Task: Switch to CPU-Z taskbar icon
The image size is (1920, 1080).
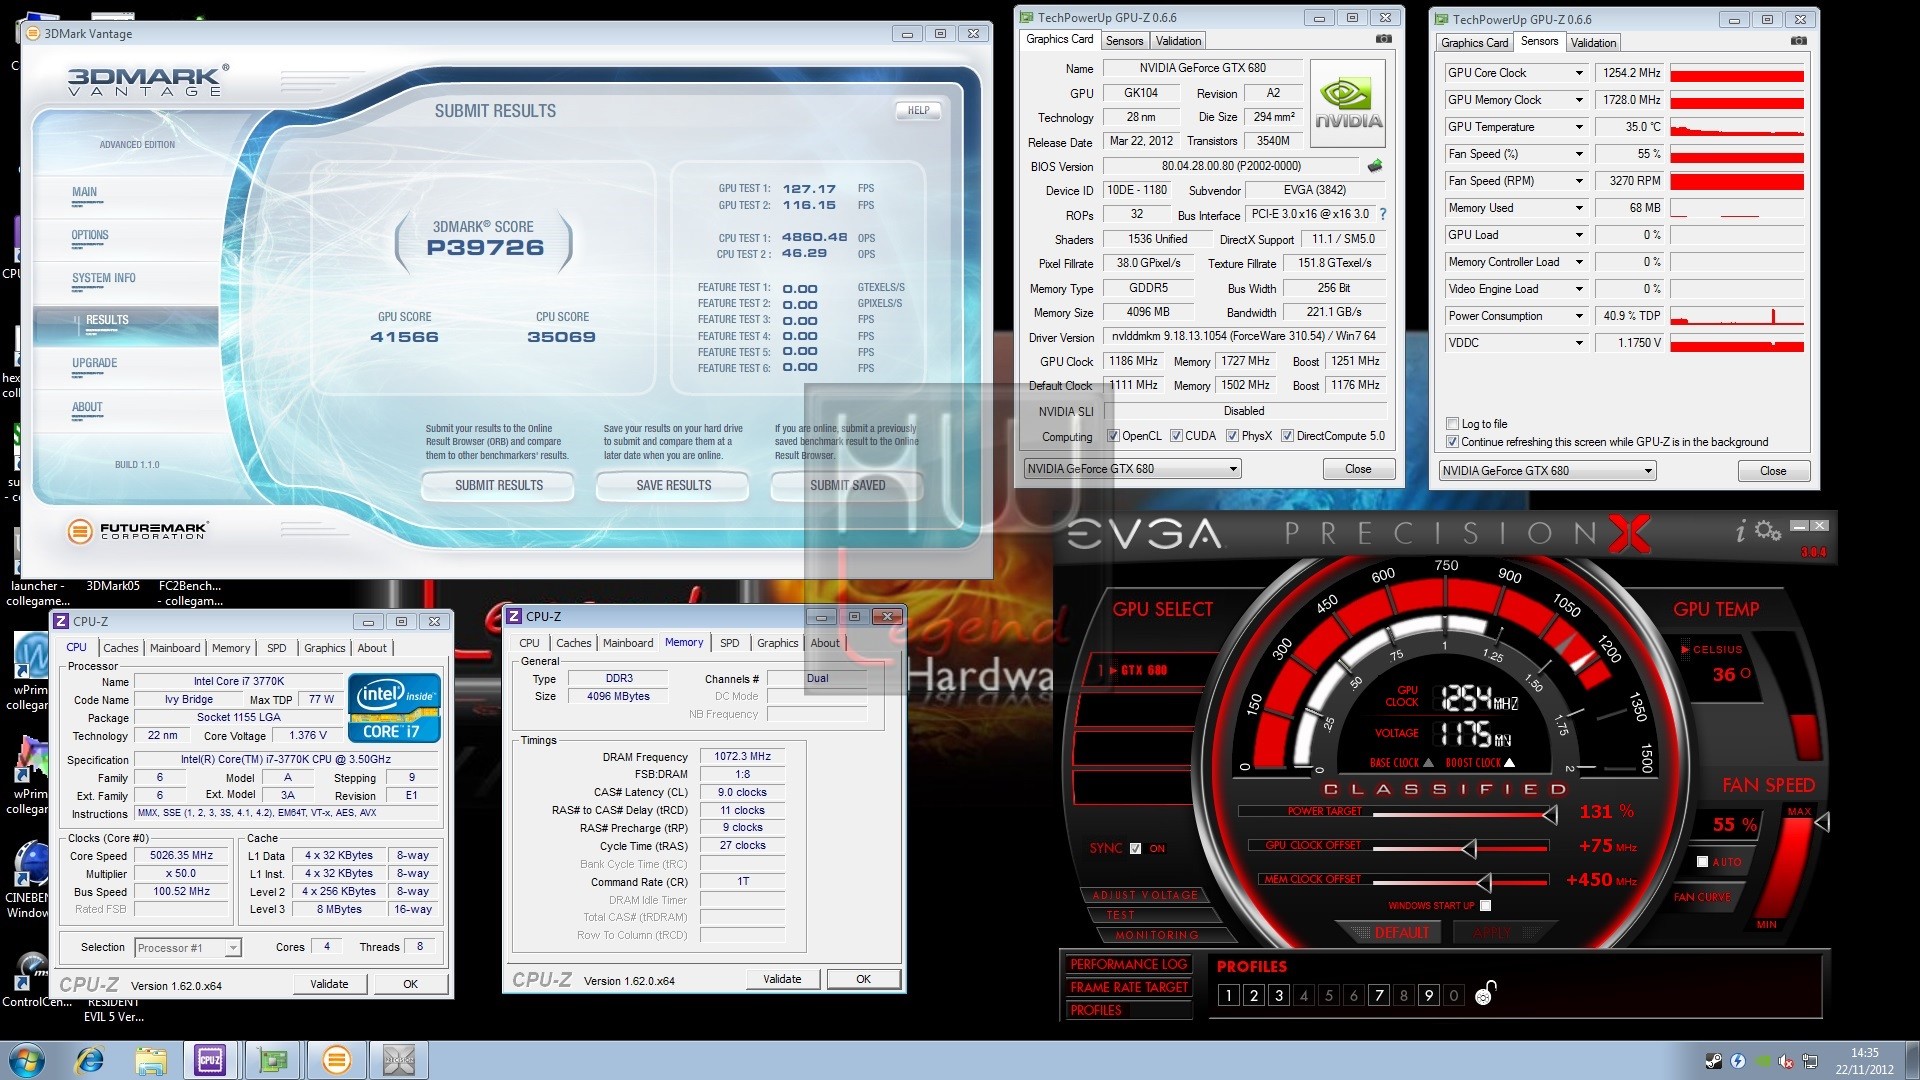Action: (210, 1060)
